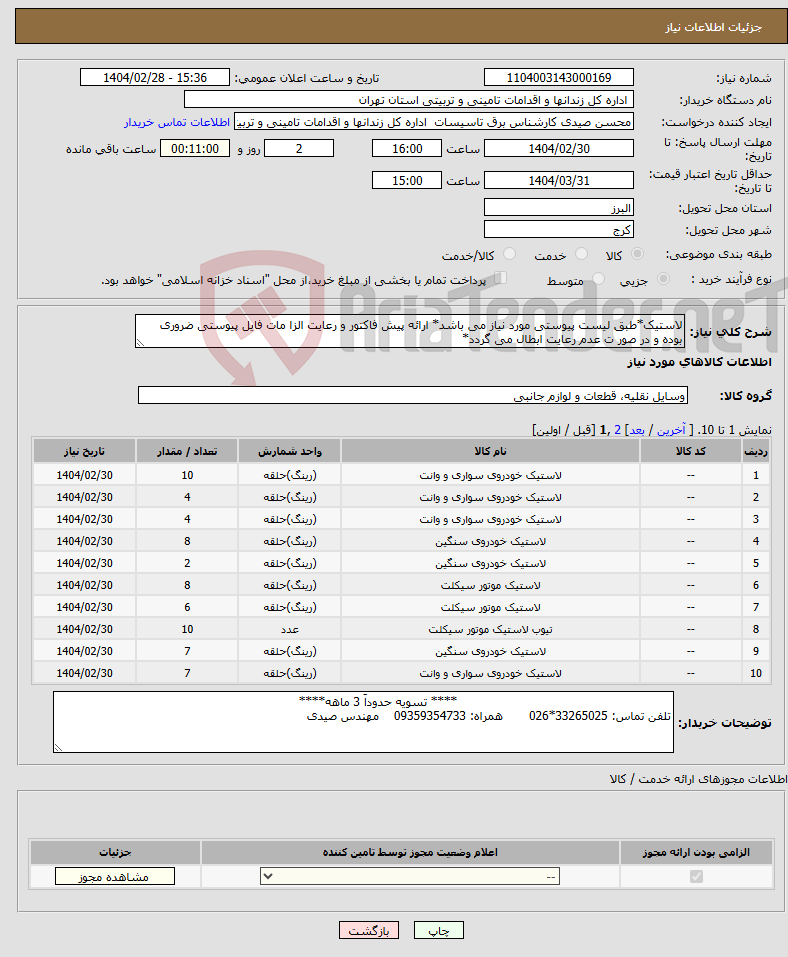Click the buyer notes text area
788x957 pixels.
[363, 722]
